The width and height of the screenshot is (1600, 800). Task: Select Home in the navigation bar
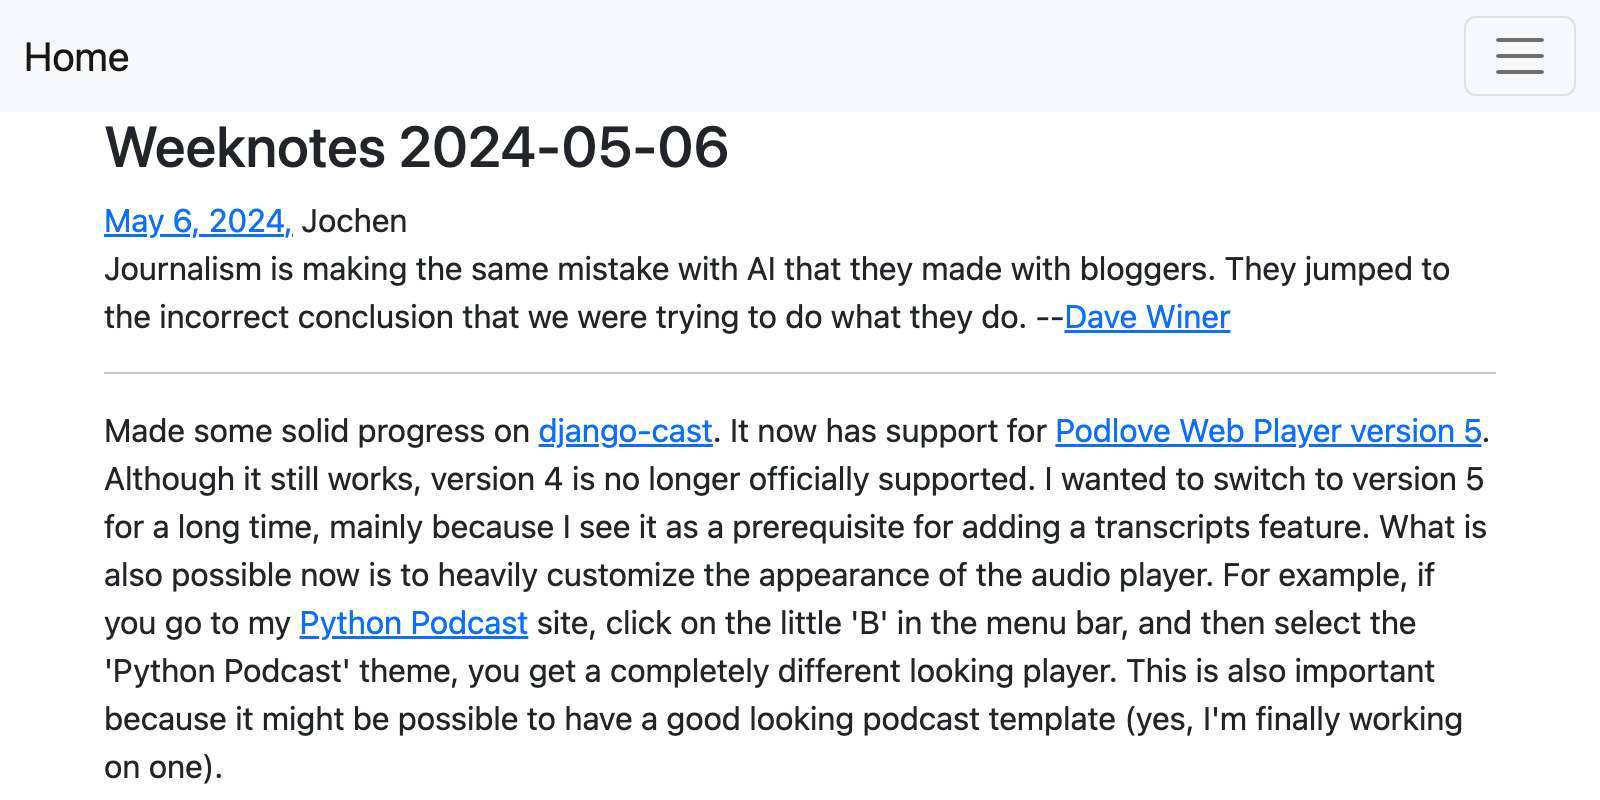[x=76, y=57]
